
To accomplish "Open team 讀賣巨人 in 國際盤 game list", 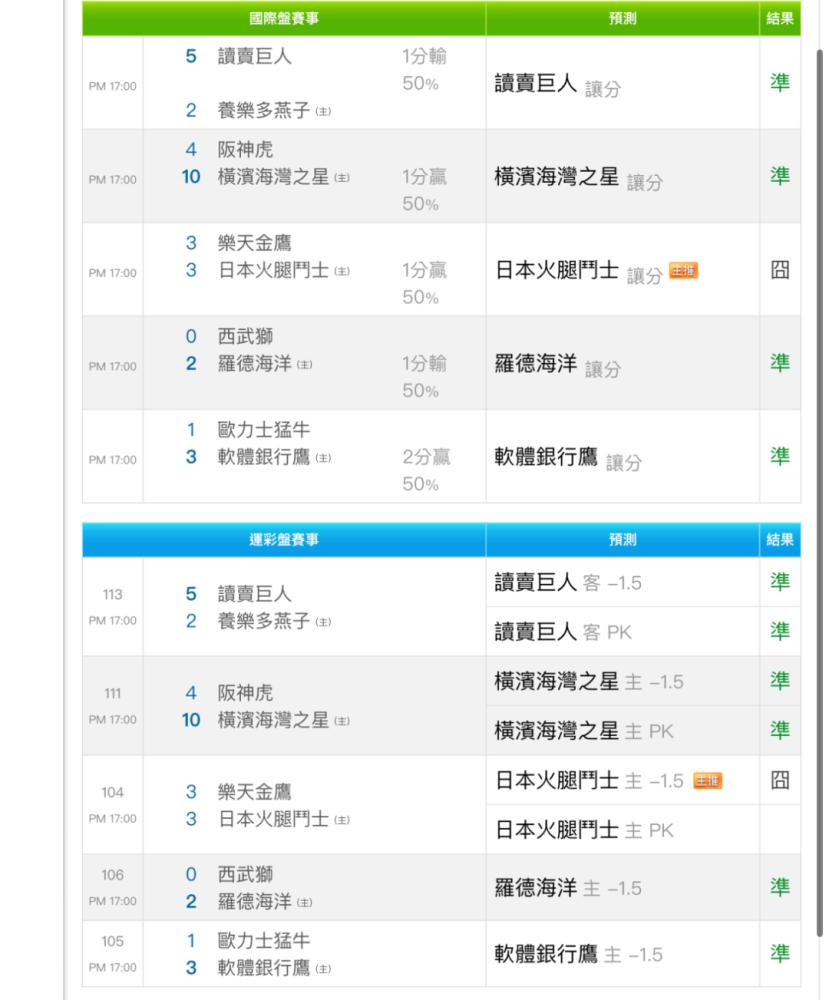I will tap(254, 56).
